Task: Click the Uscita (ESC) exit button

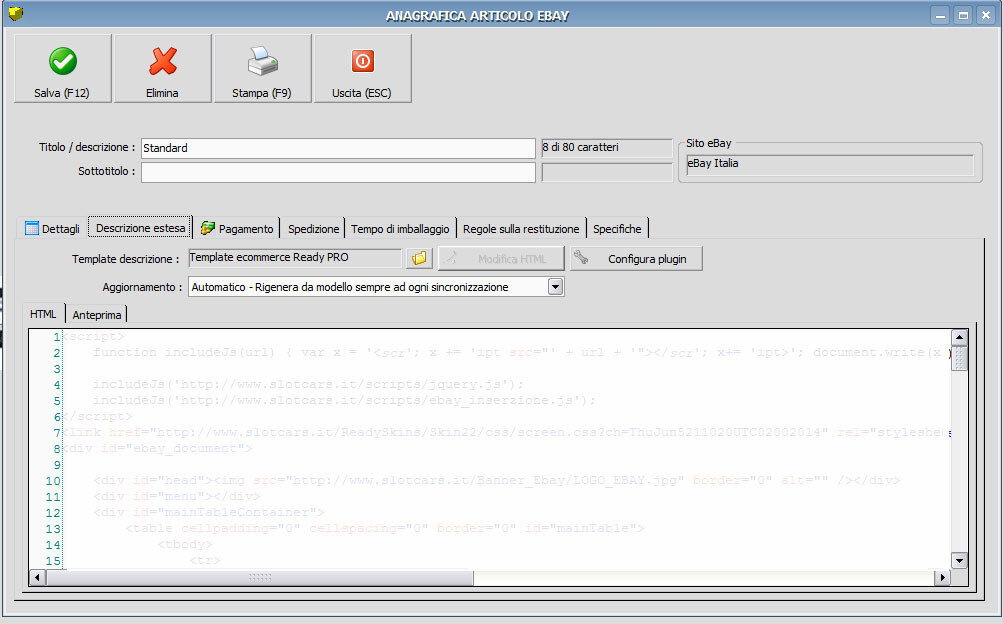Action: click(362, 68)
